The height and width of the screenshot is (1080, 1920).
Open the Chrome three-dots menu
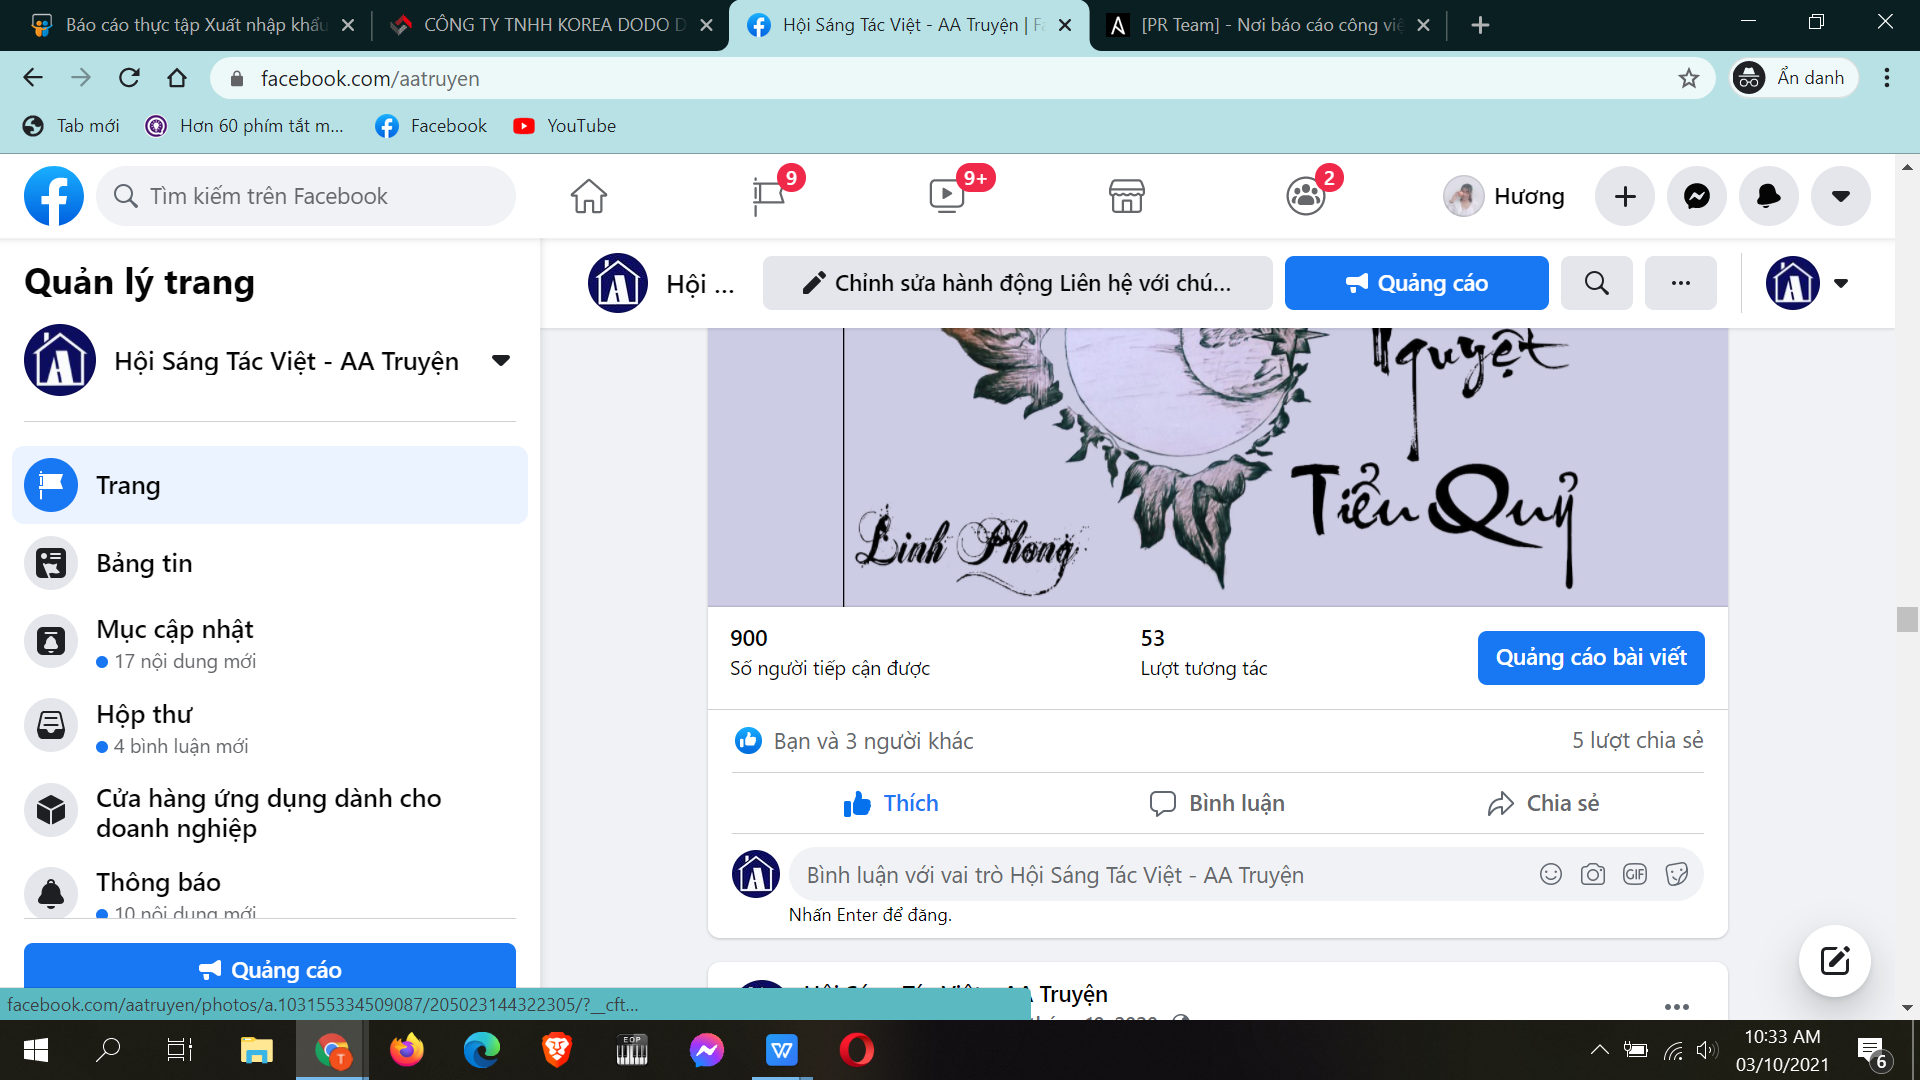1887,78
